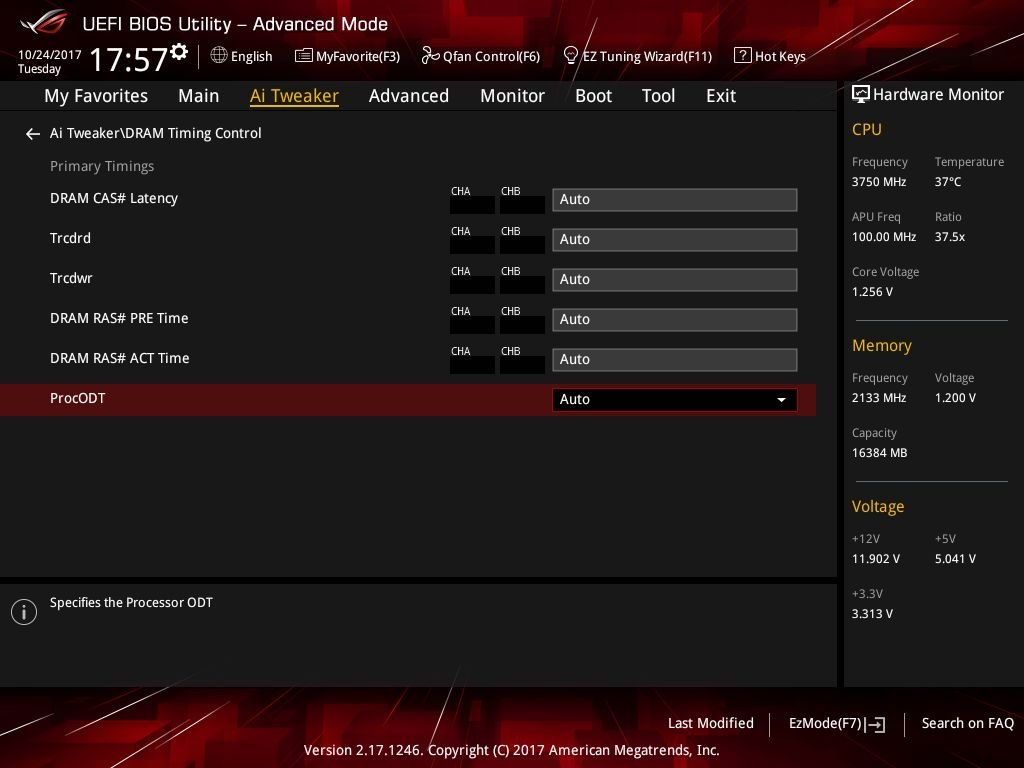Click the +12V 11.902 V reading
The width and height of the screenshot is (1024, 768).
tap(875, 559)
